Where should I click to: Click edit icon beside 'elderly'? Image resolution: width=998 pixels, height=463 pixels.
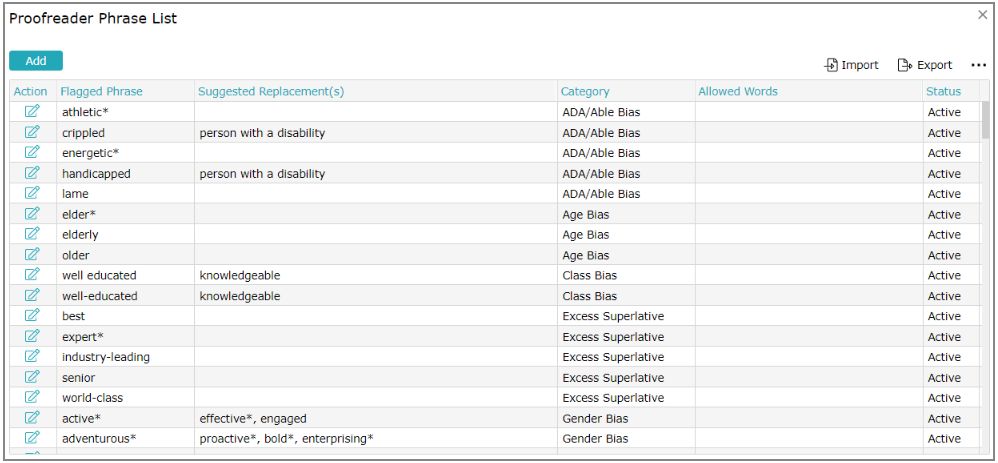(32, 234)
